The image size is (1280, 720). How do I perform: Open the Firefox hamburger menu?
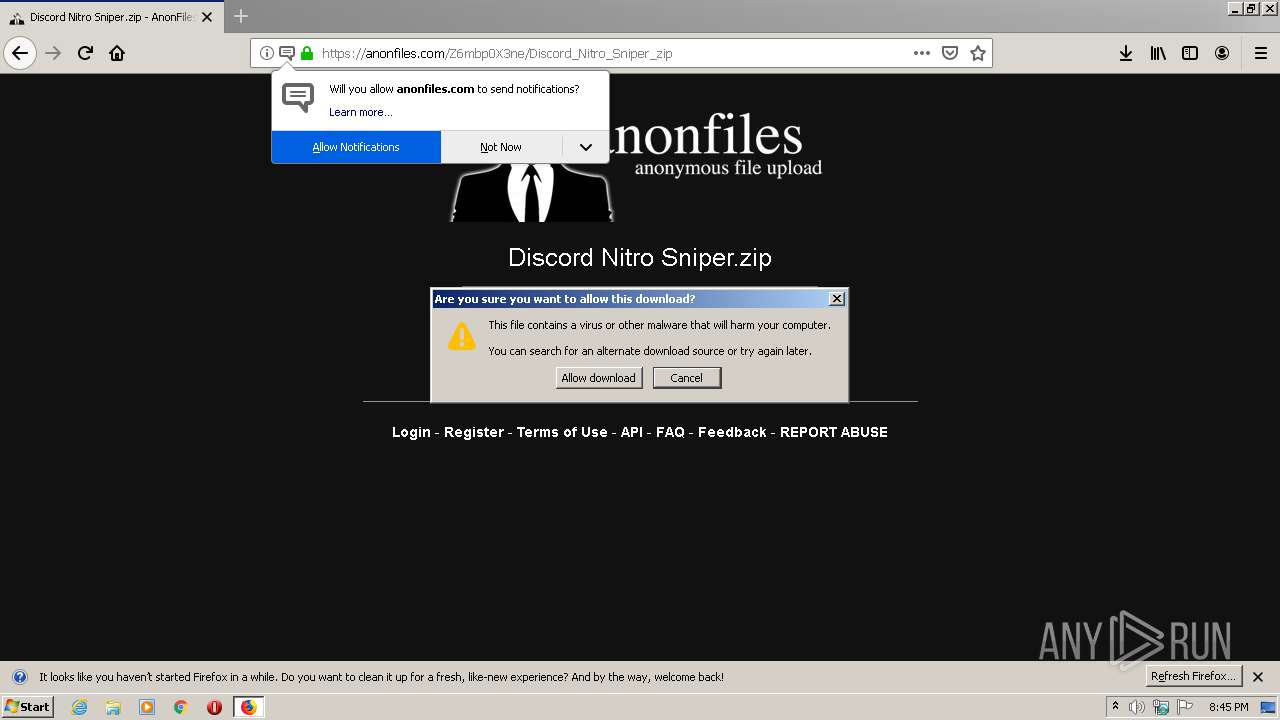pyautogui.click(x=1261, y=53)
